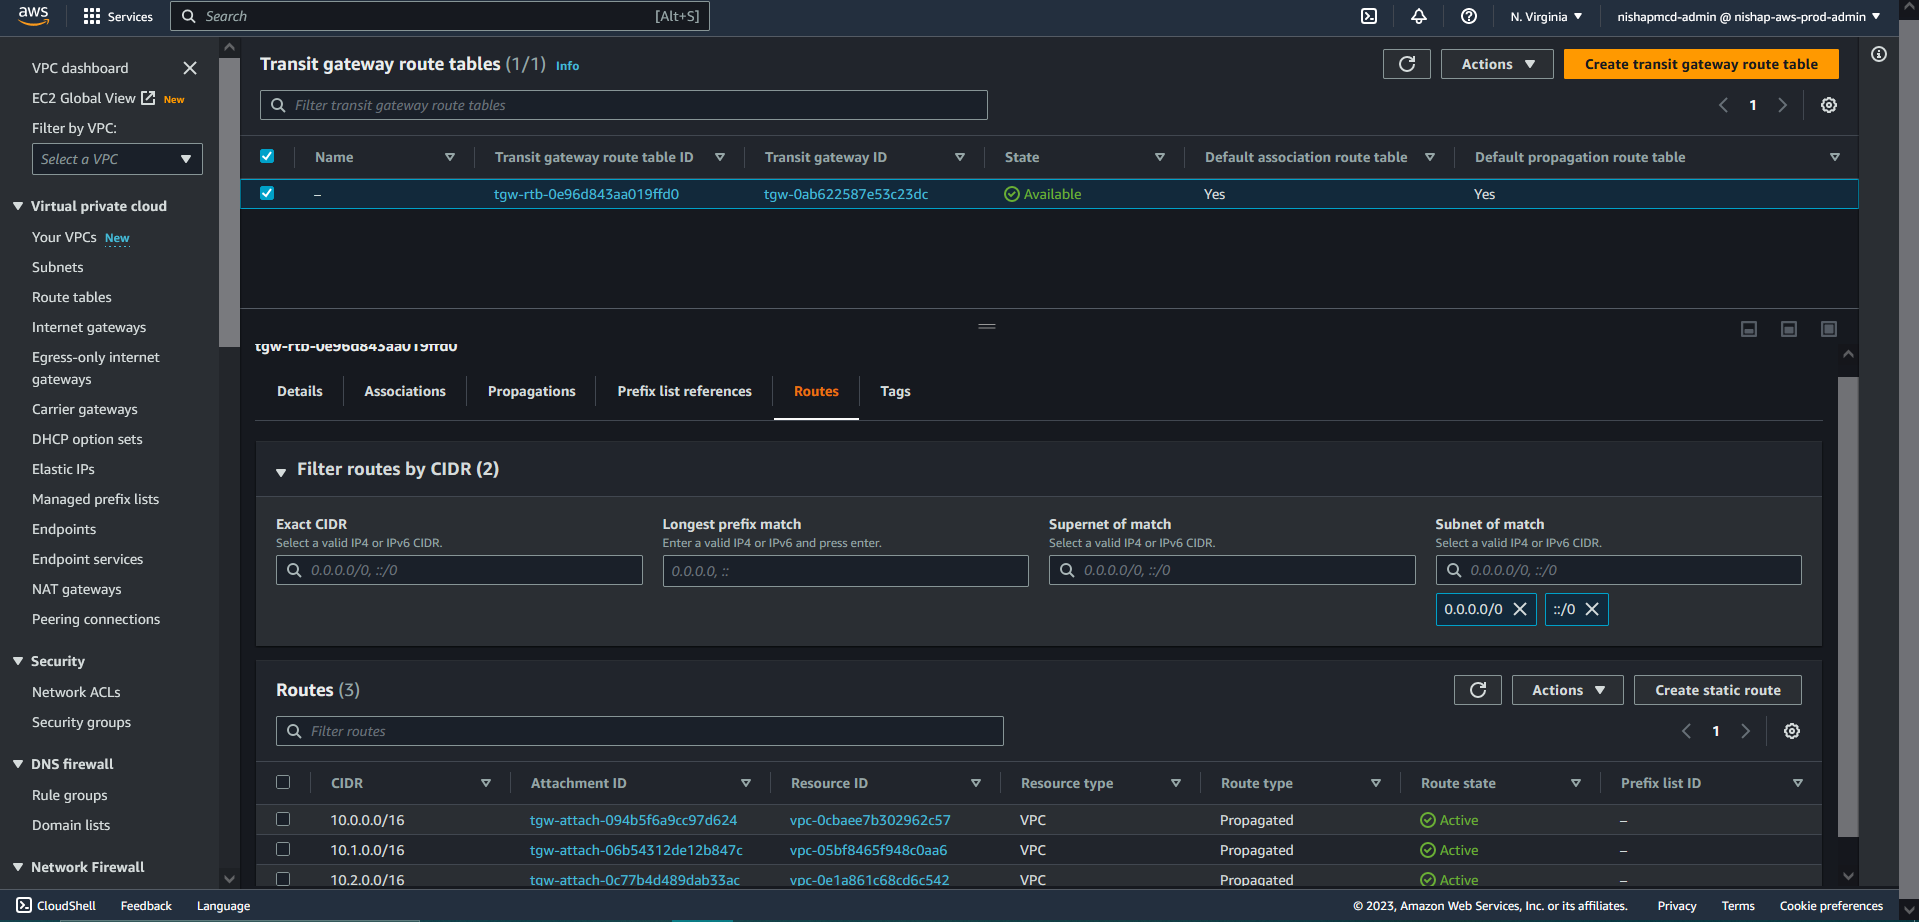Open the Services grid menu
This screenshot has width=1919, height=922.
tap(118, 16)
